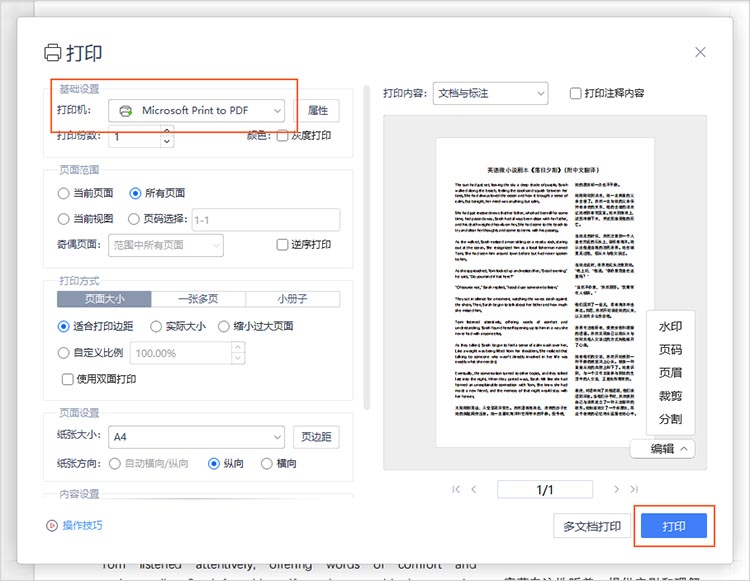
Task: Select 当前视图 radio button
Action: [x=63, y=219]
